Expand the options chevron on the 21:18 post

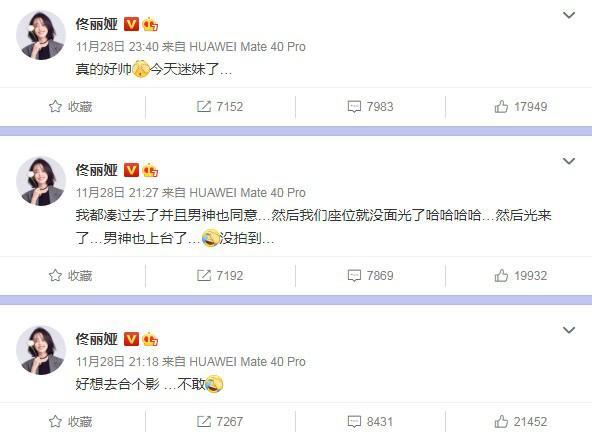pos(569,330)
